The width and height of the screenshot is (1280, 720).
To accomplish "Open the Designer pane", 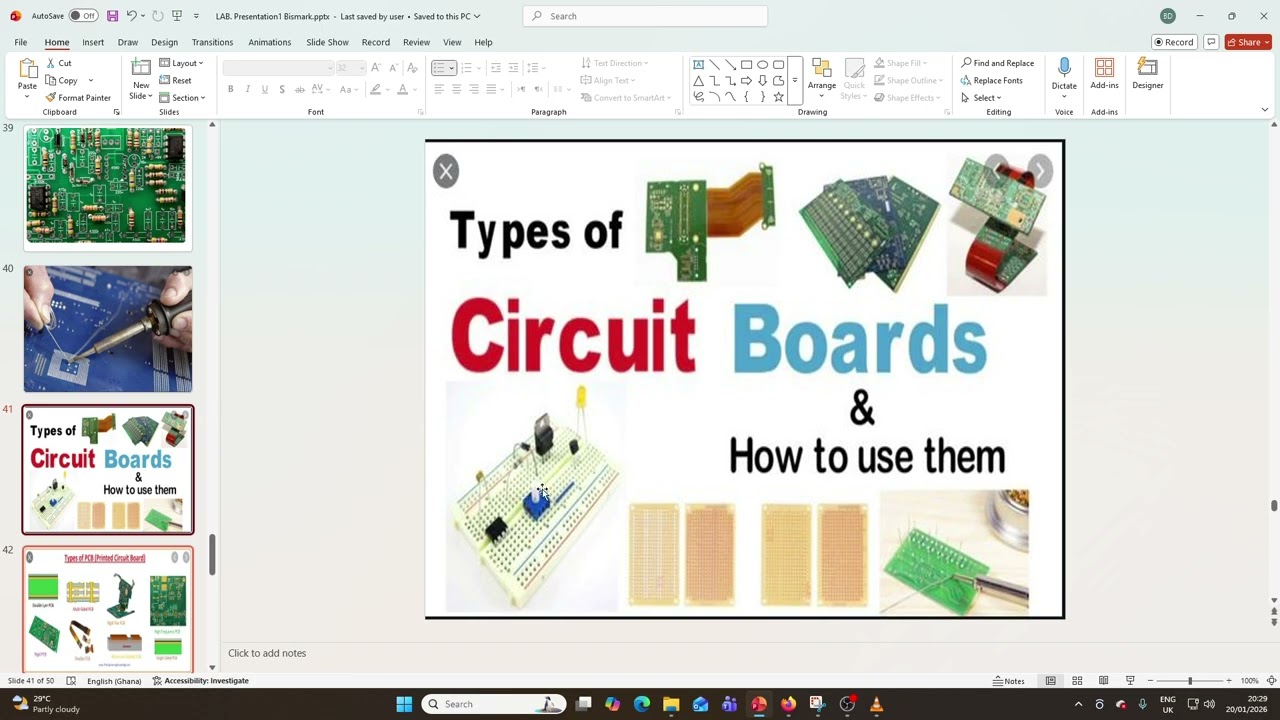I will coord(1147,75).
